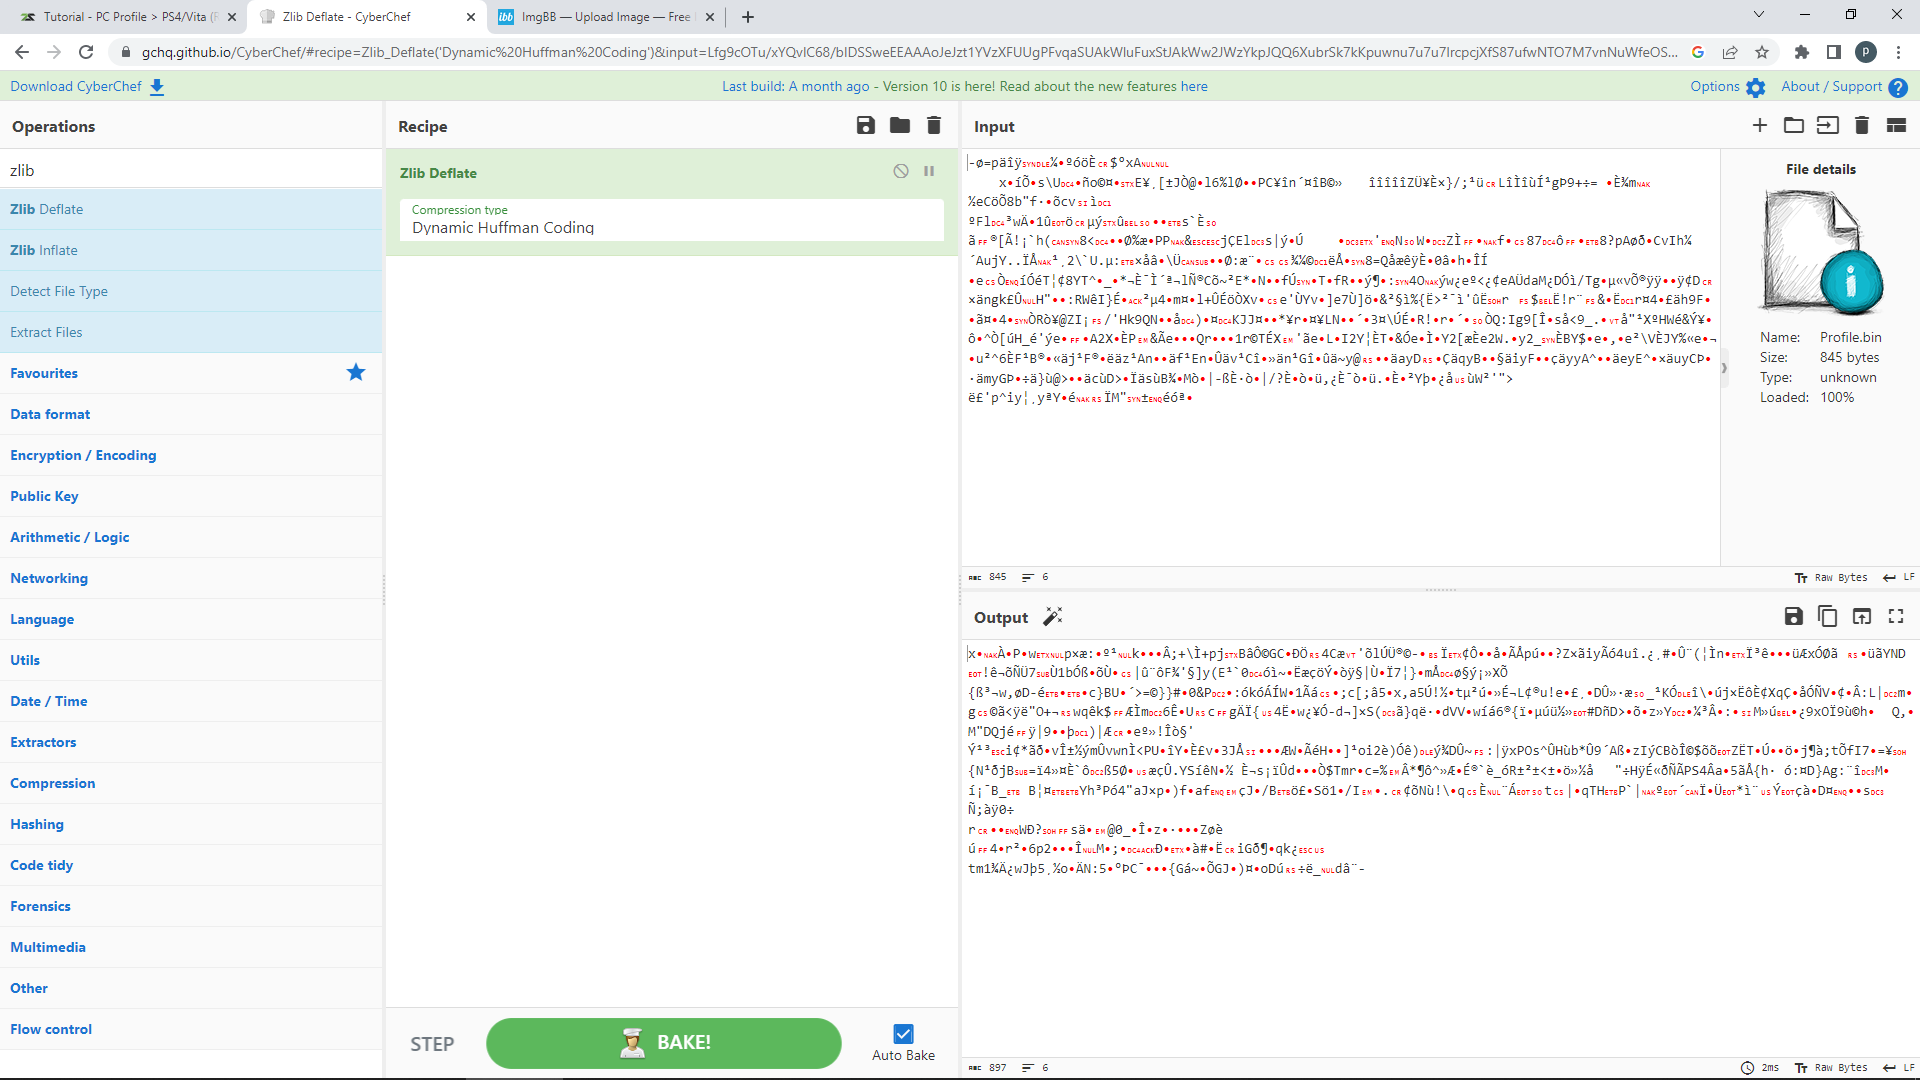This screenshot has width=1920, height=1080.
Task: Replace input with output icon
Action: pos(1862,616)
